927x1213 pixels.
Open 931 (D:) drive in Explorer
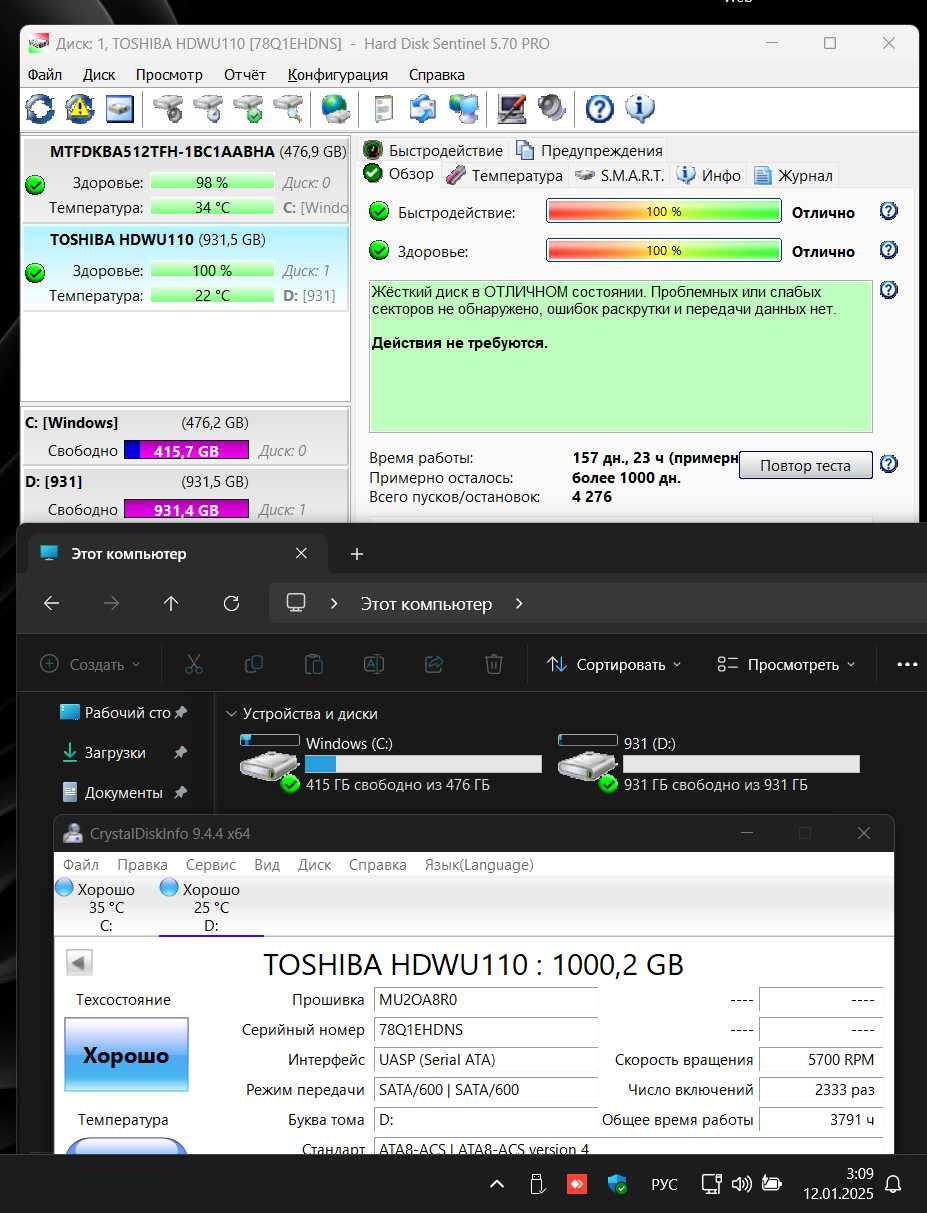pyautogui.click(x=709, y=764)
